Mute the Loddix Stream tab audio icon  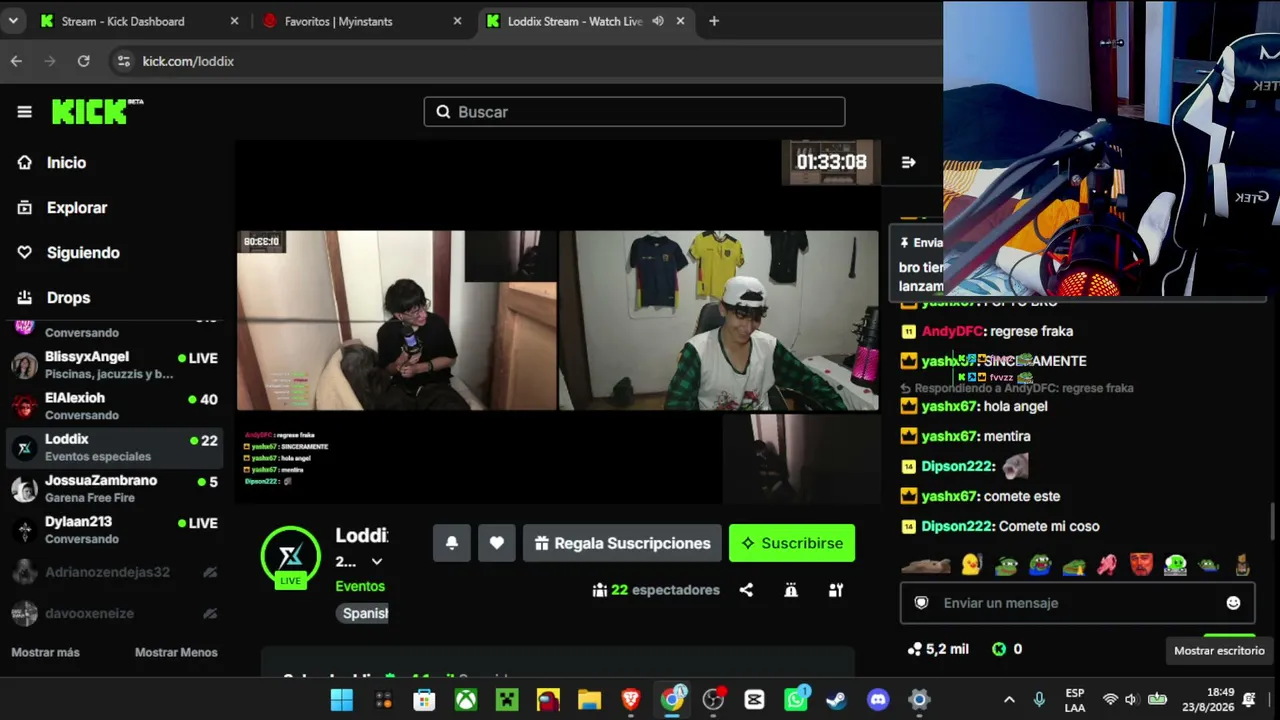point(658,21)
